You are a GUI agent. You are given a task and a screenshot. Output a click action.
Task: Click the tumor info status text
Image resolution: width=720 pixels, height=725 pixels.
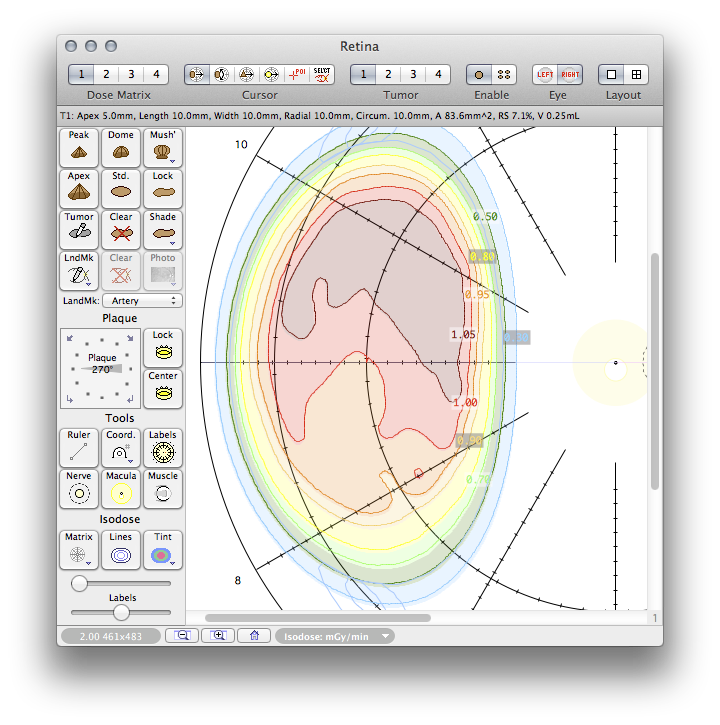[x=320, y=116]
